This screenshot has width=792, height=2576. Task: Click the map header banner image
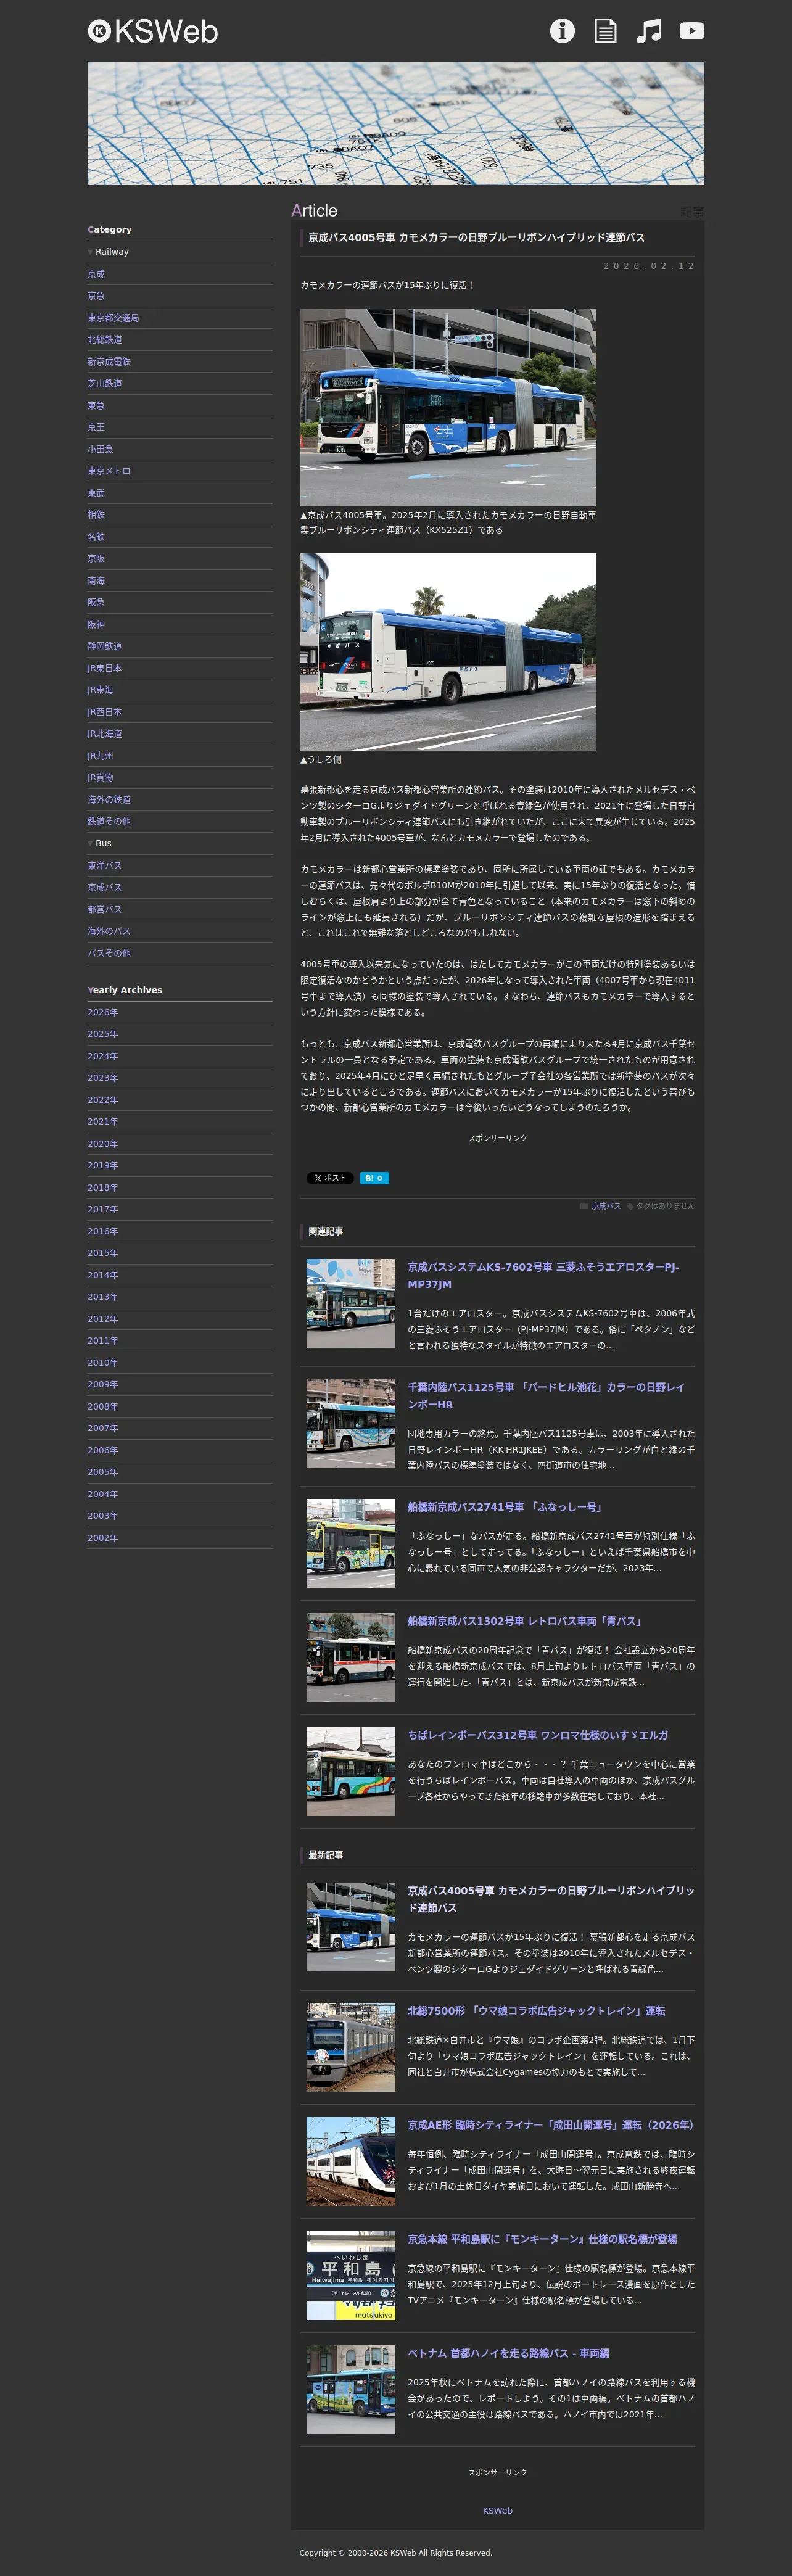(x=396, y=124)
